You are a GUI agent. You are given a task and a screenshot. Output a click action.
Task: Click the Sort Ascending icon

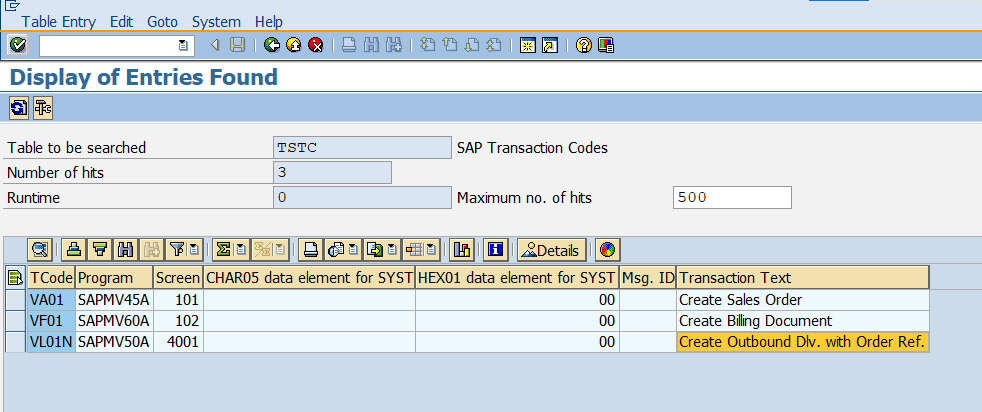tap(74, 250)
